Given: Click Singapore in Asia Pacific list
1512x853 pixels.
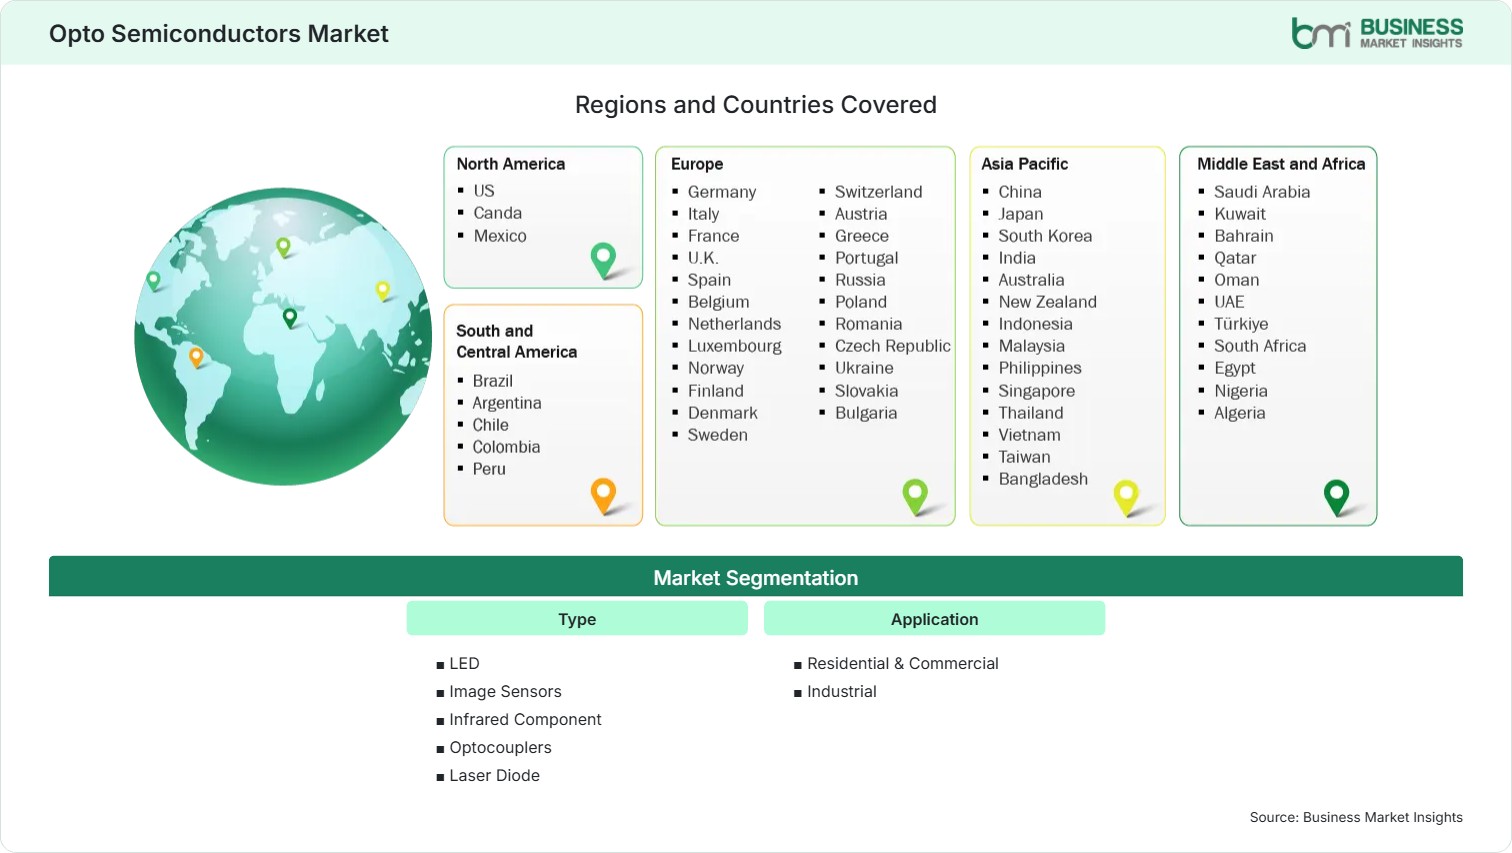Looking at the screenshot, I should point(1037,391).
